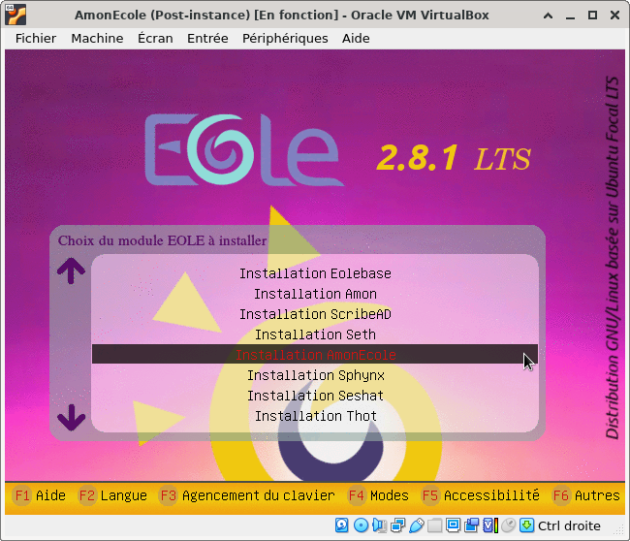Screen dimensions: 630x541
Task: Click the green arrow host key icon
Action: [x=527, y=525]
